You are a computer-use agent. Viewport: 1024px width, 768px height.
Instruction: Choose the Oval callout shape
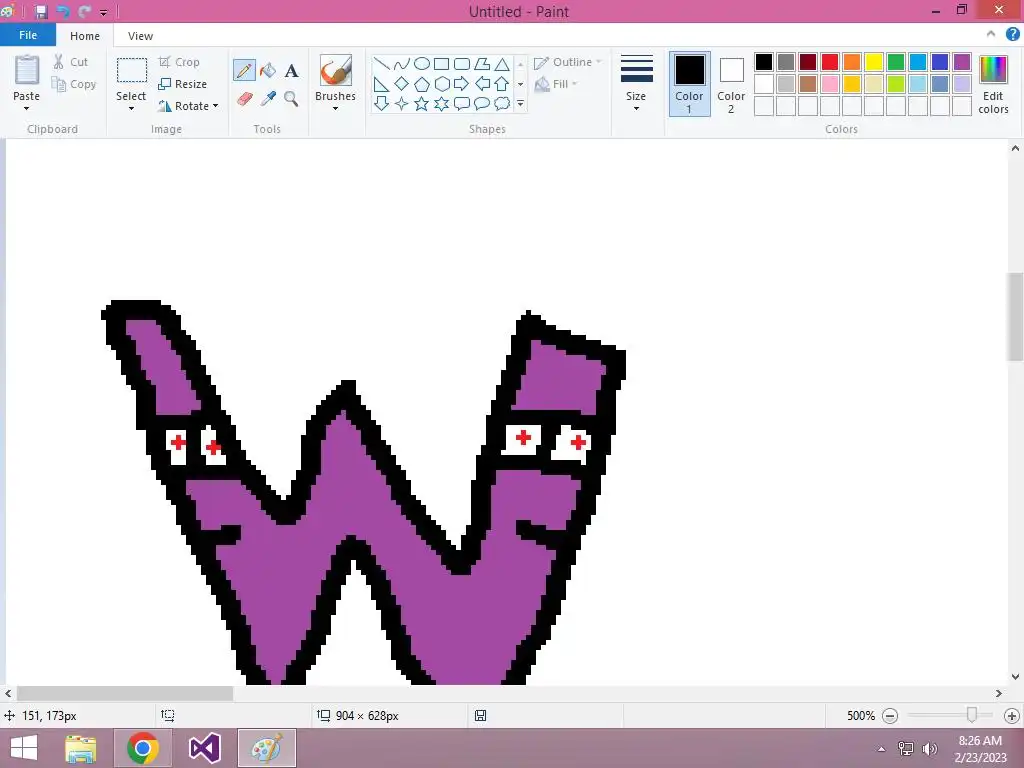[x=482, y=103]
